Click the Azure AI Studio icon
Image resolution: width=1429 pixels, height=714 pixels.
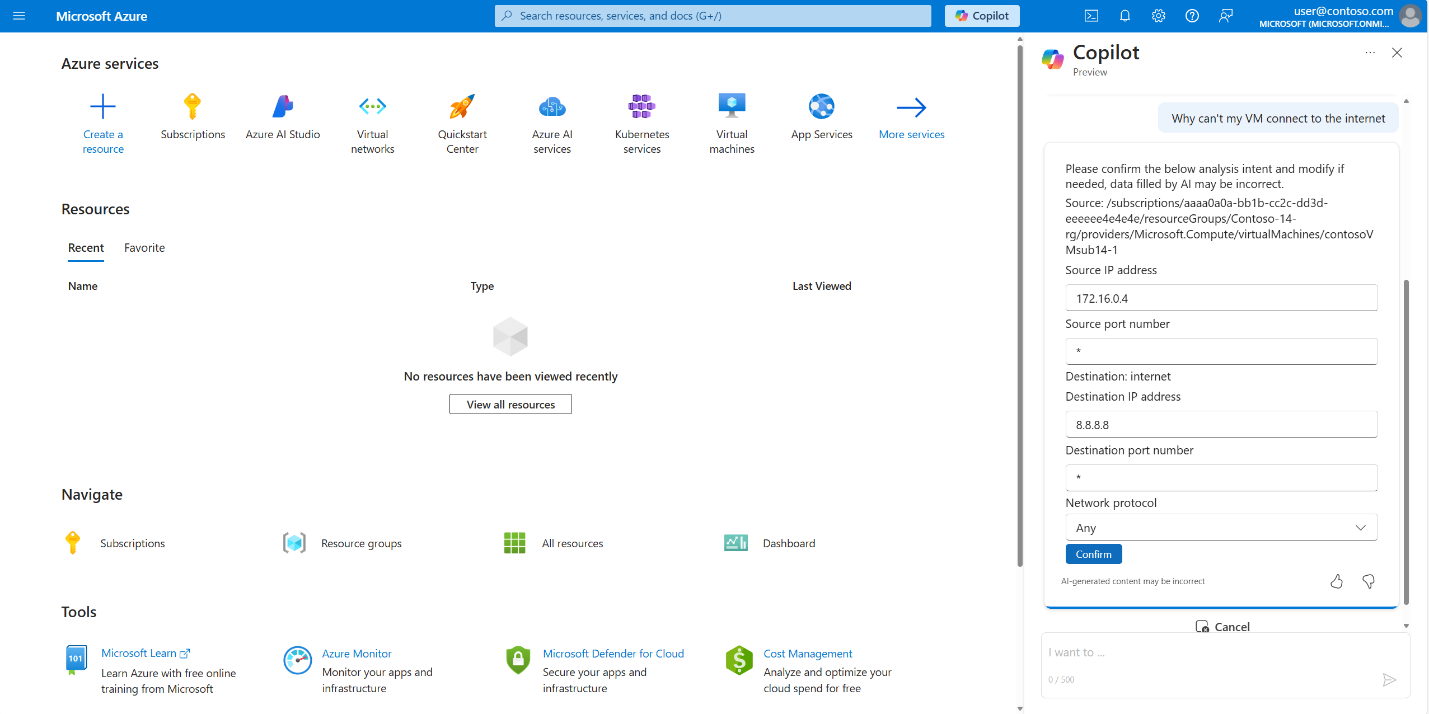click(283, 107)
